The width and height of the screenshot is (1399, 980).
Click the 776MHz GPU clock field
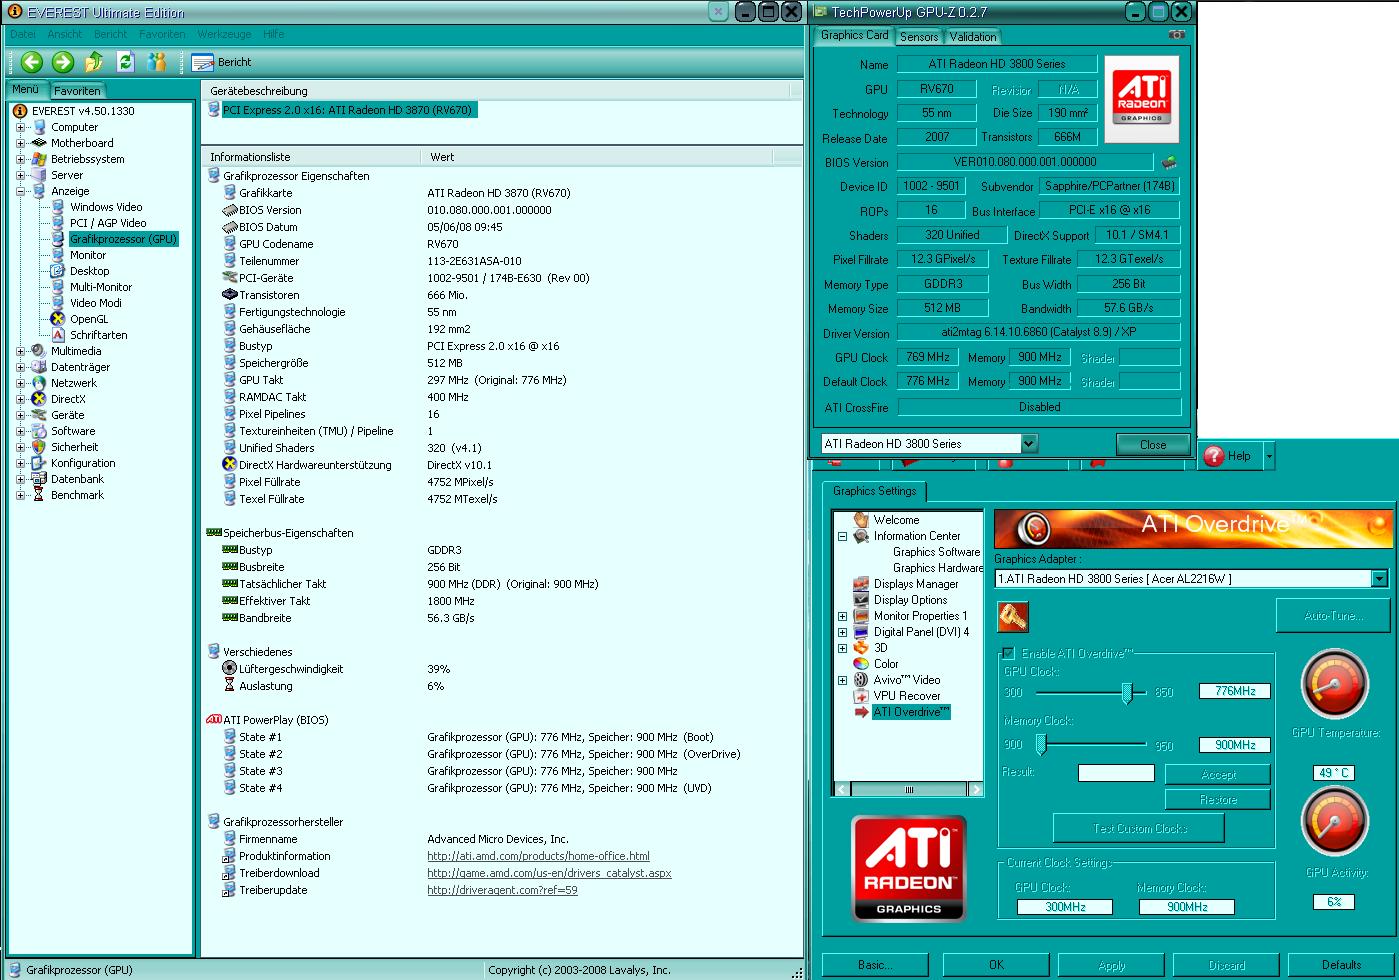click(1235, 691)
